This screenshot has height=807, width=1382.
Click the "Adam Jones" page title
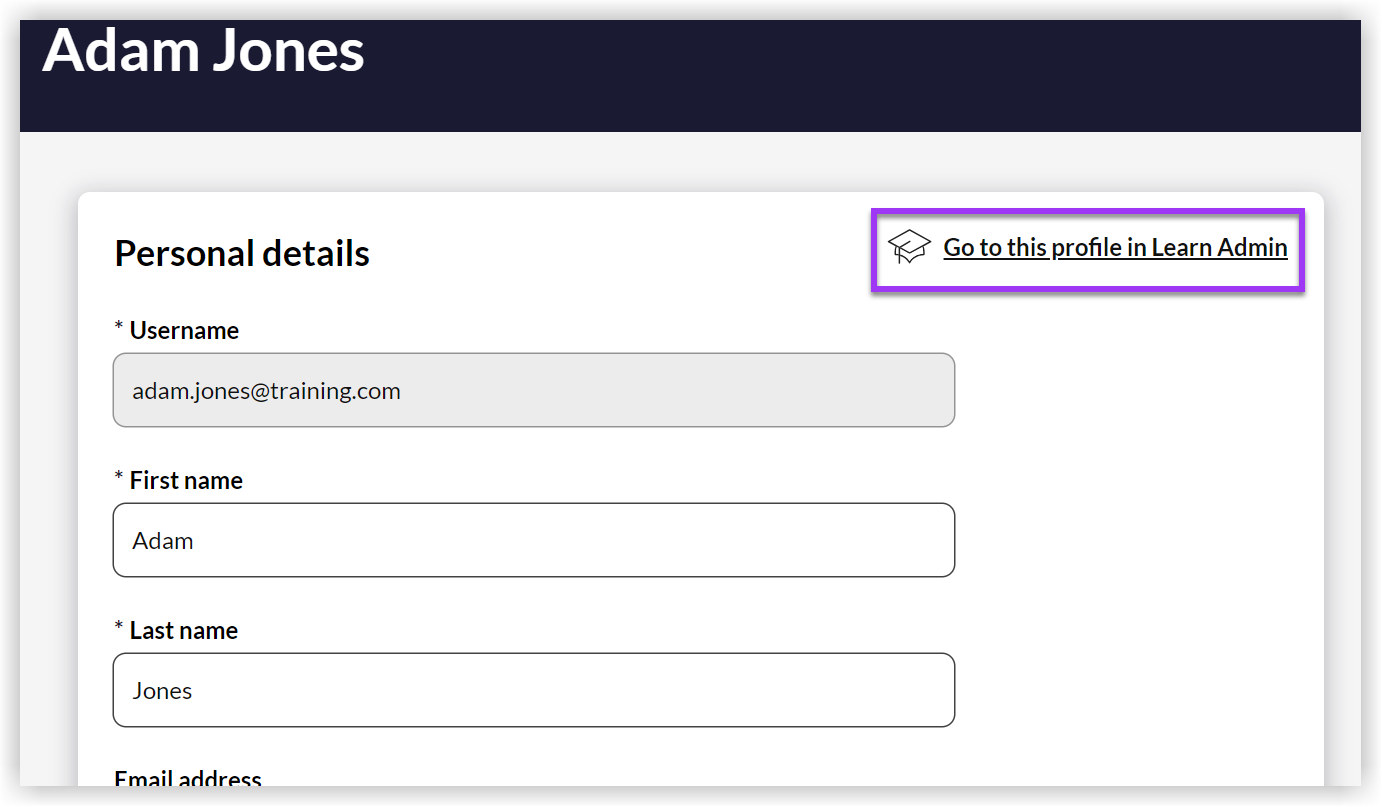click(203, 51)
